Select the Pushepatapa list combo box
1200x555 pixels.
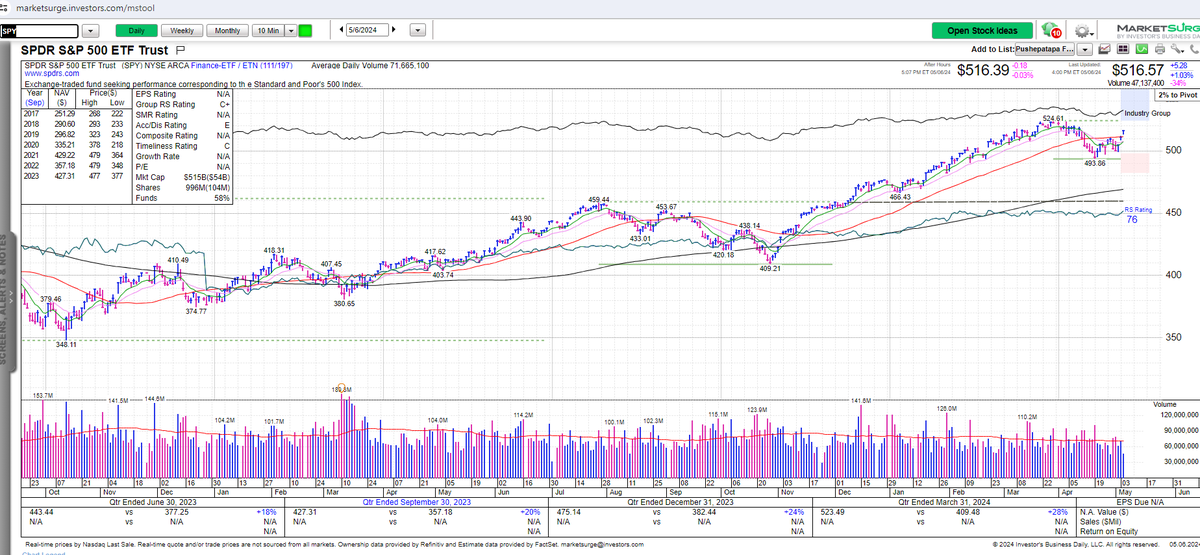(x=1047, y=48)
